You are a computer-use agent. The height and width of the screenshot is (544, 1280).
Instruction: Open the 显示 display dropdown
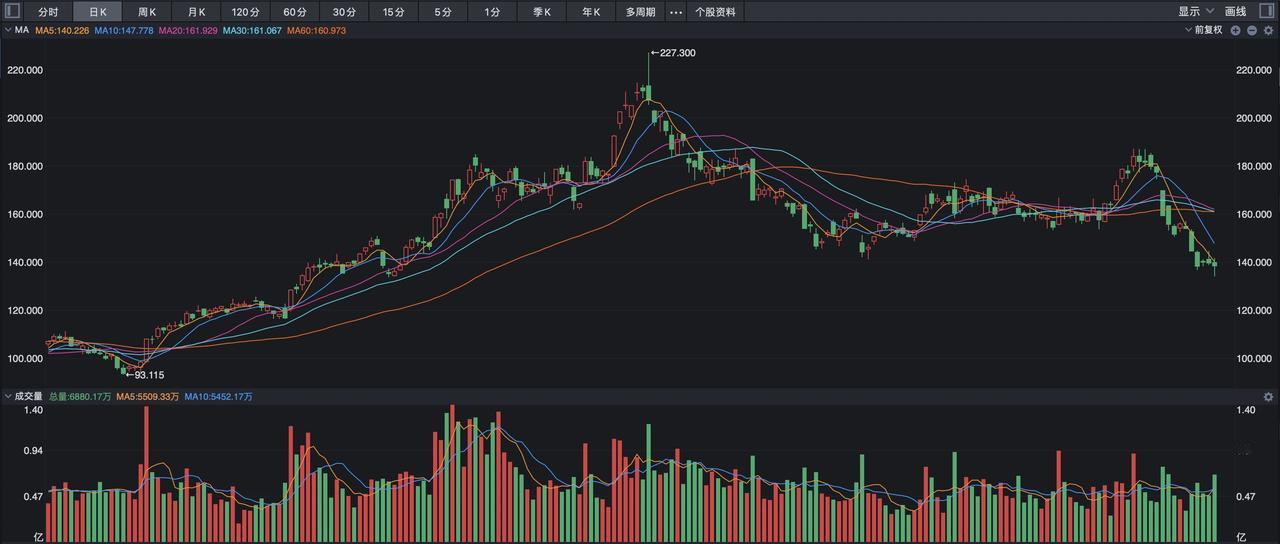[1195, 12]
